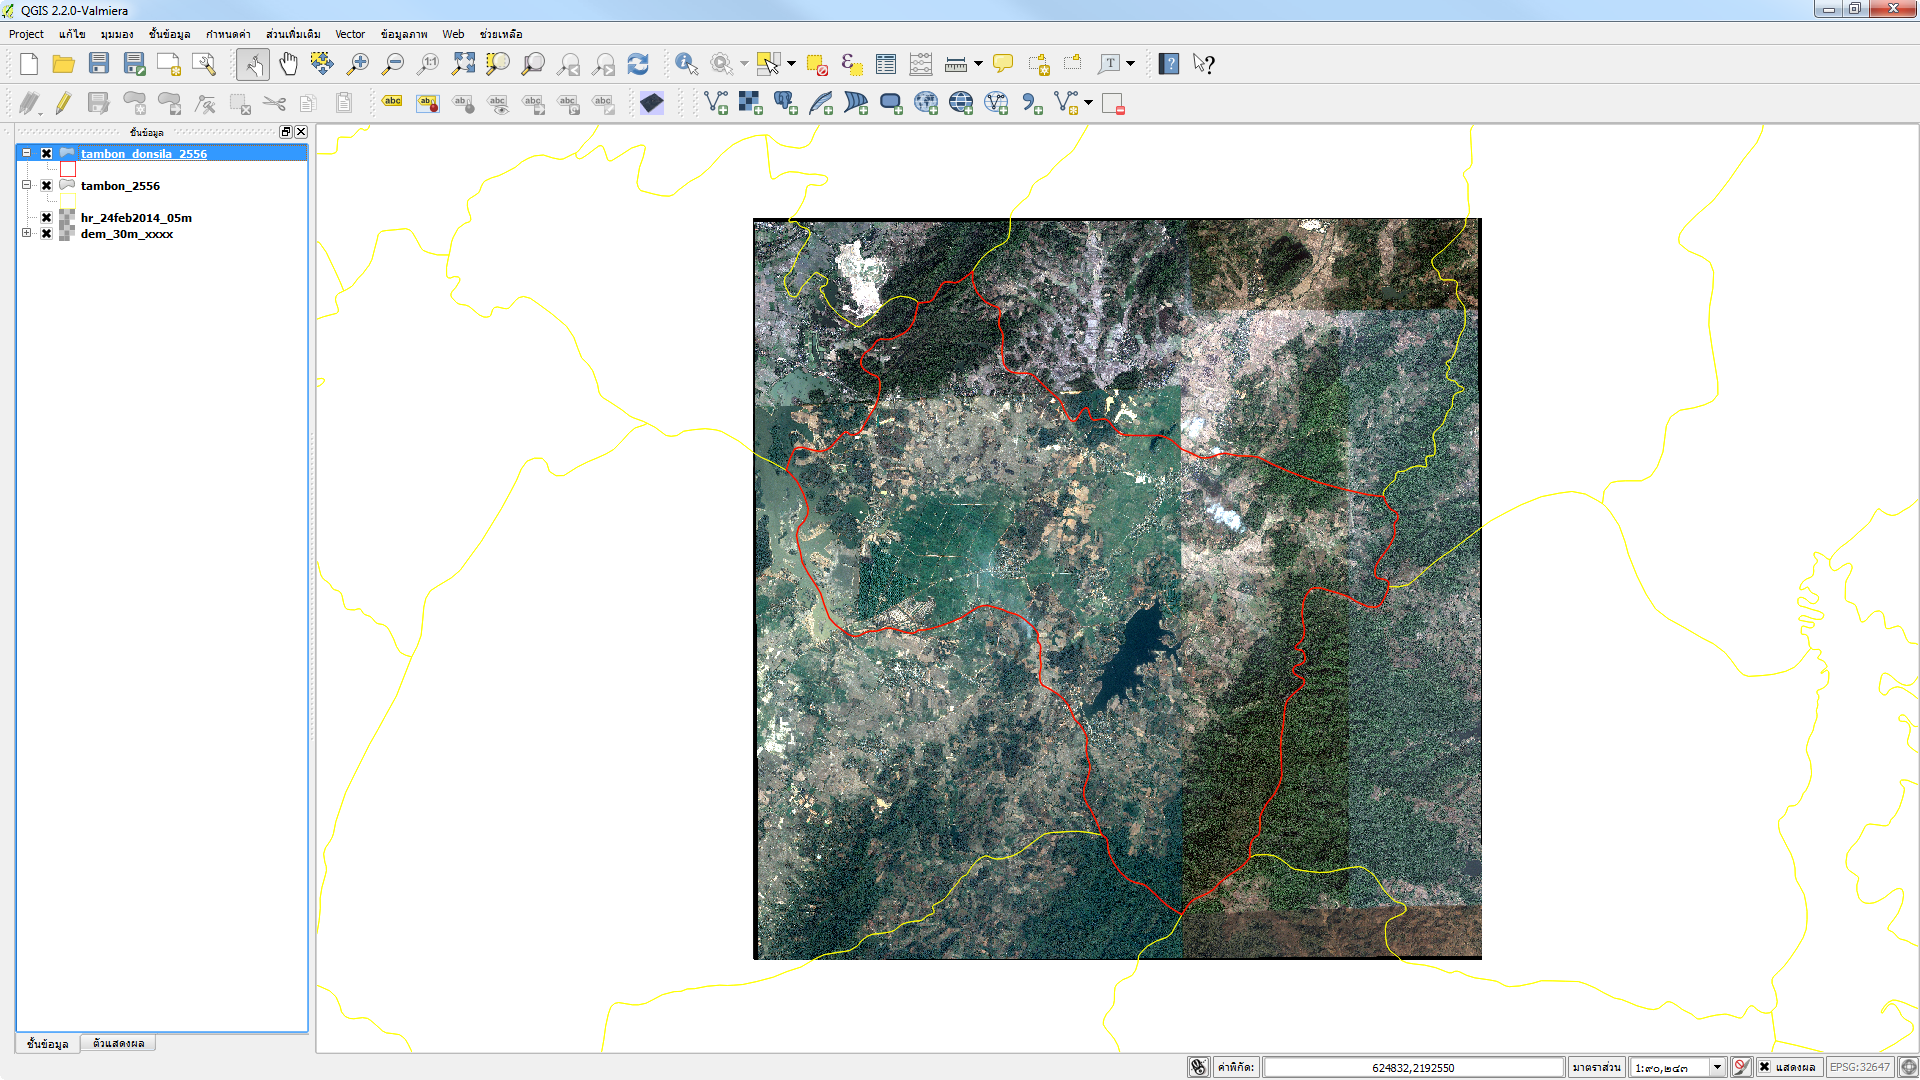Image resolution: width=1920 pixels, height=1080 pixels.
Task: Collapse the tambon_2556 layer tree node
Action: click(x=27, y=185)
